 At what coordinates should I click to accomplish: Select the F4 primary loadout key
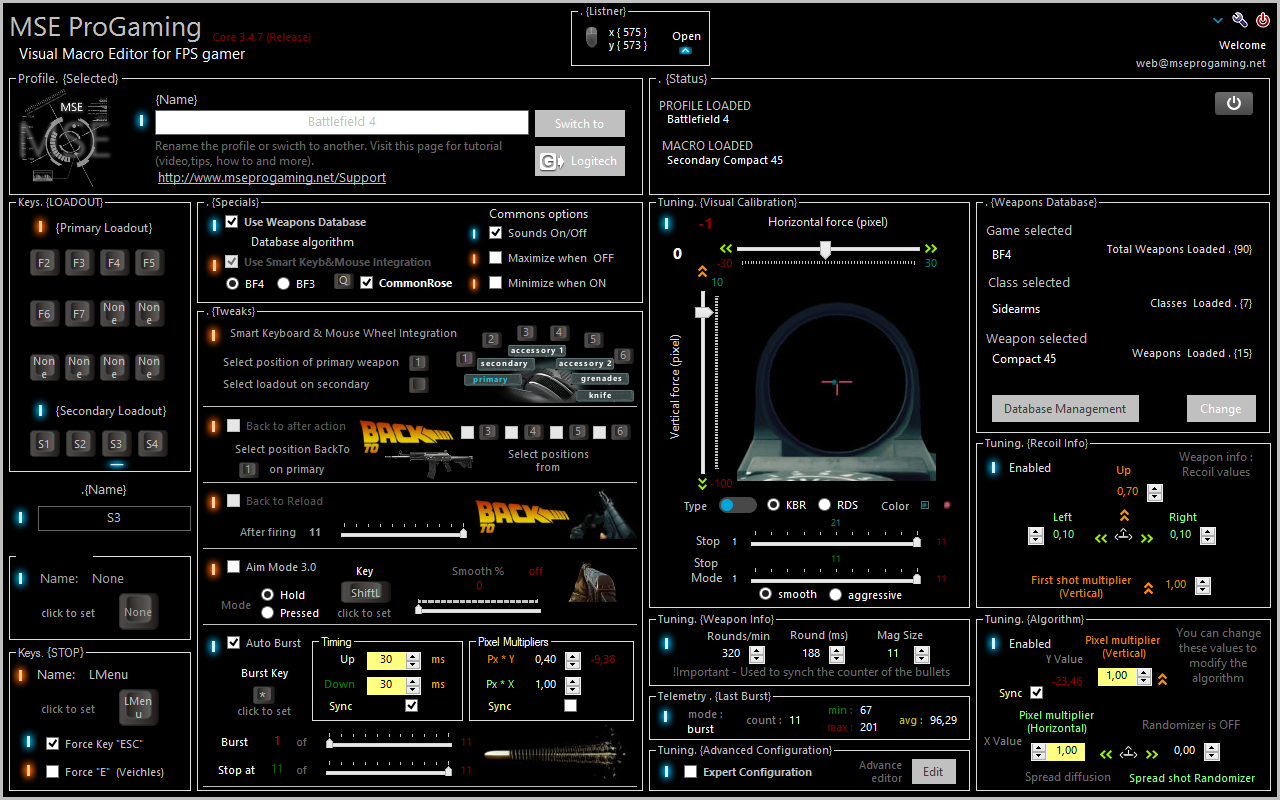click(x=114, y=263)
